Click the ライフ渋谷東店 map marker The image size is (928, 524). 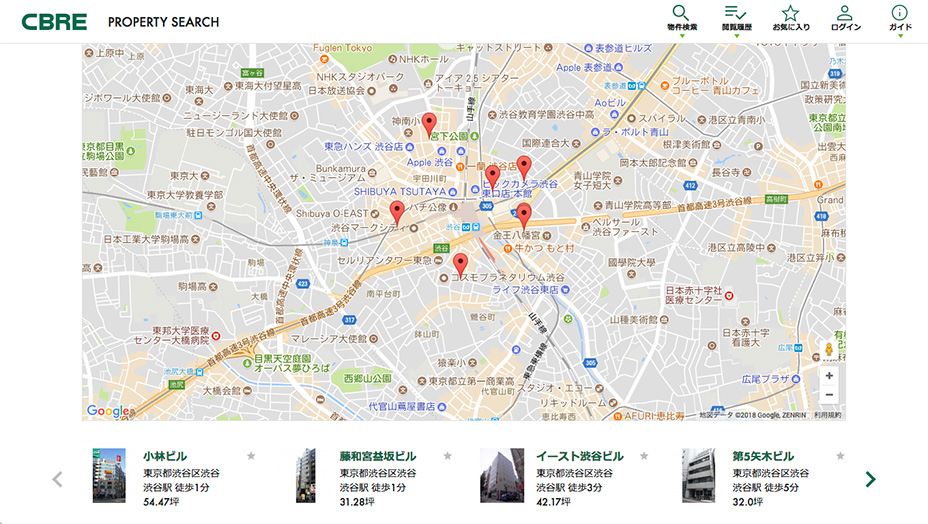point(565,290)
